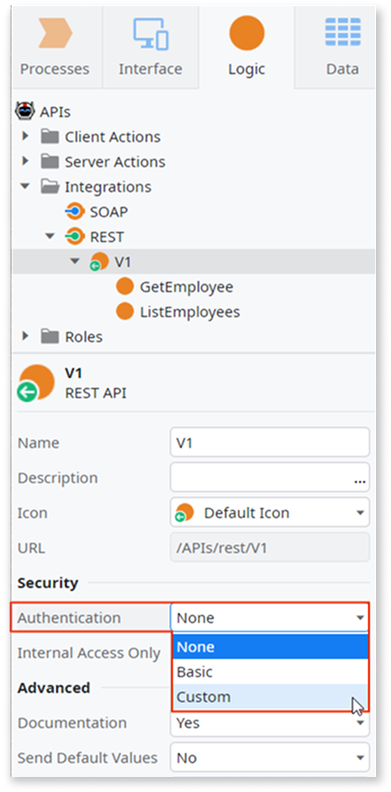Click the V1 REST API tree icon
The image size is (391, 792).
tap(99, 262)
